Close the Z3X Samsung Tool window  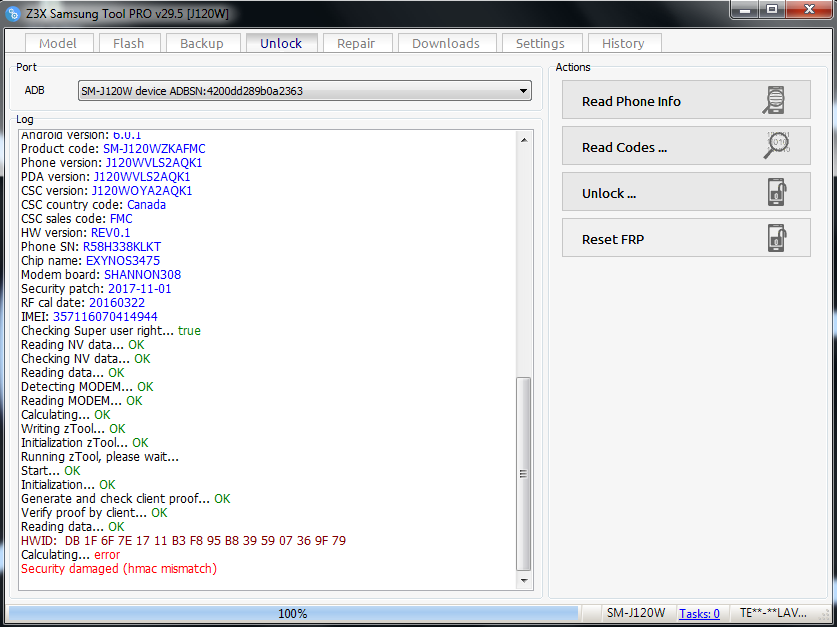(x=809, y=10)
